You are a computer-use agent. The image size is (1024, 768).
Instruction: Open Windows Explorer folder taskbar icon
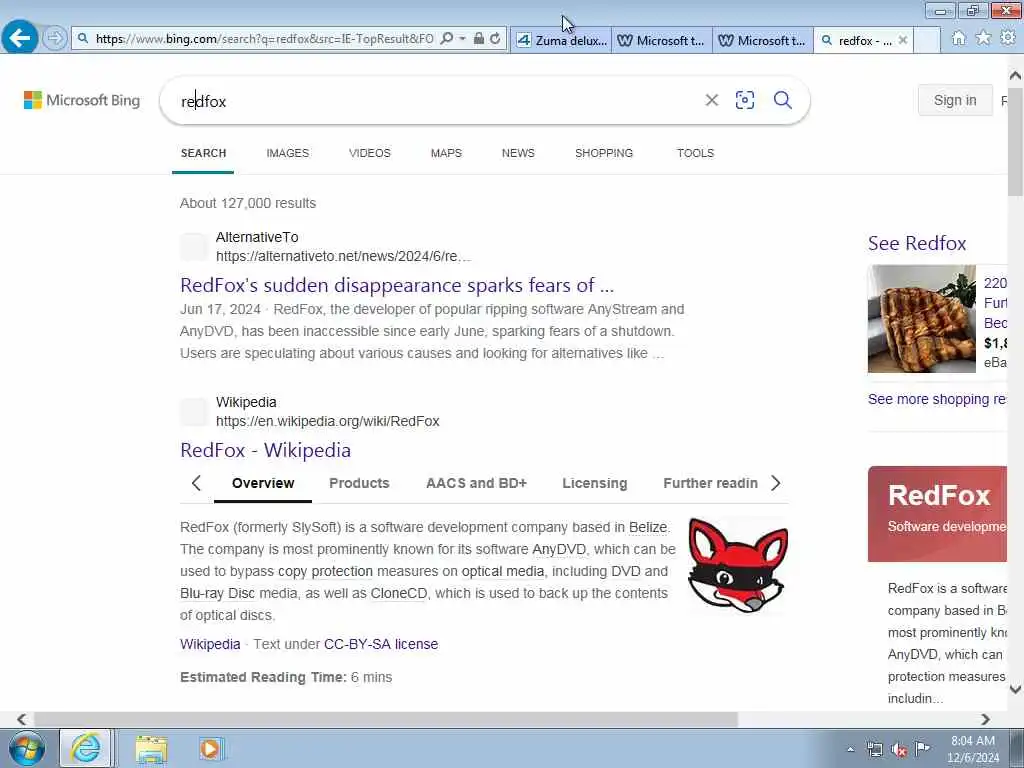[152, 749]
